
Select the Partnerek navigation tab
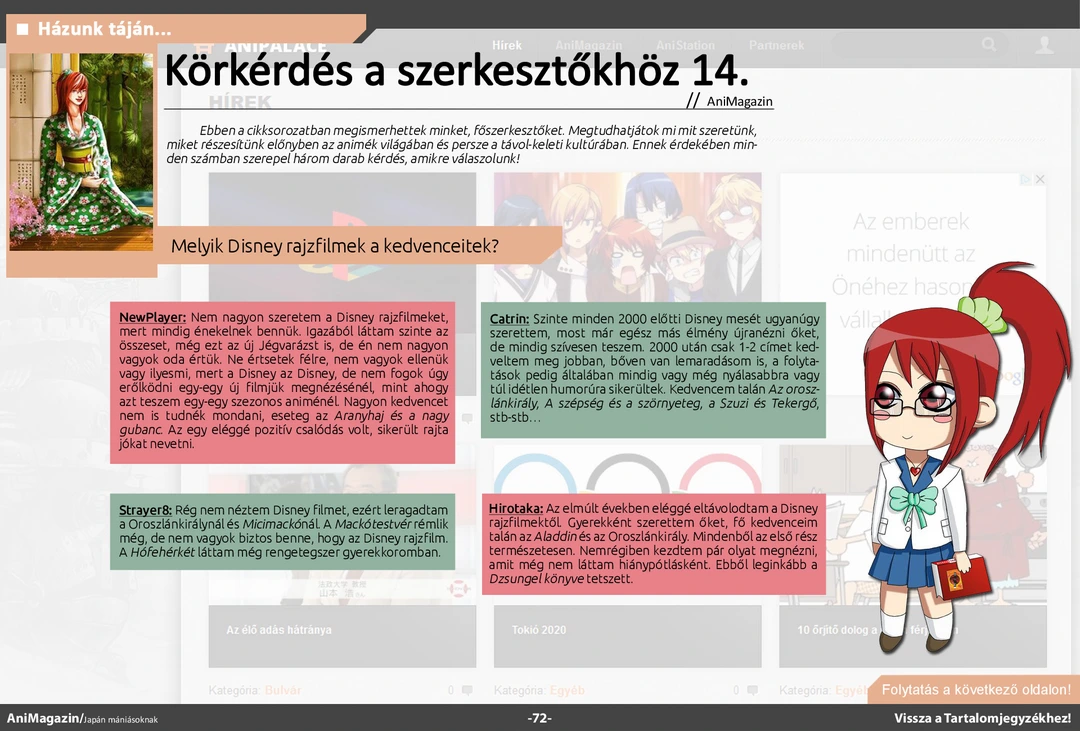[x=776, y=46]
